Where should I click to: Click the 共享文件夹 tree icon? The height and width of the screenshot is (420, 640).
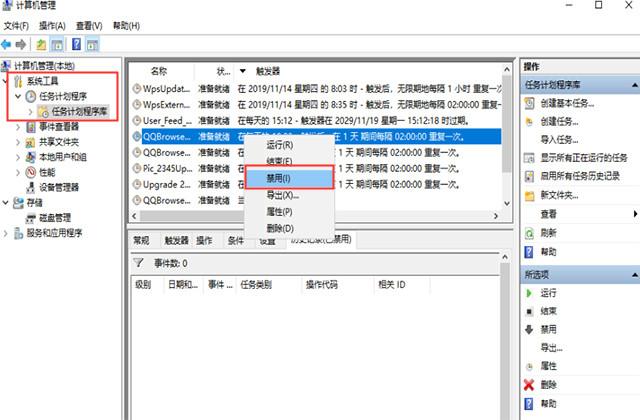click(31, 142)
